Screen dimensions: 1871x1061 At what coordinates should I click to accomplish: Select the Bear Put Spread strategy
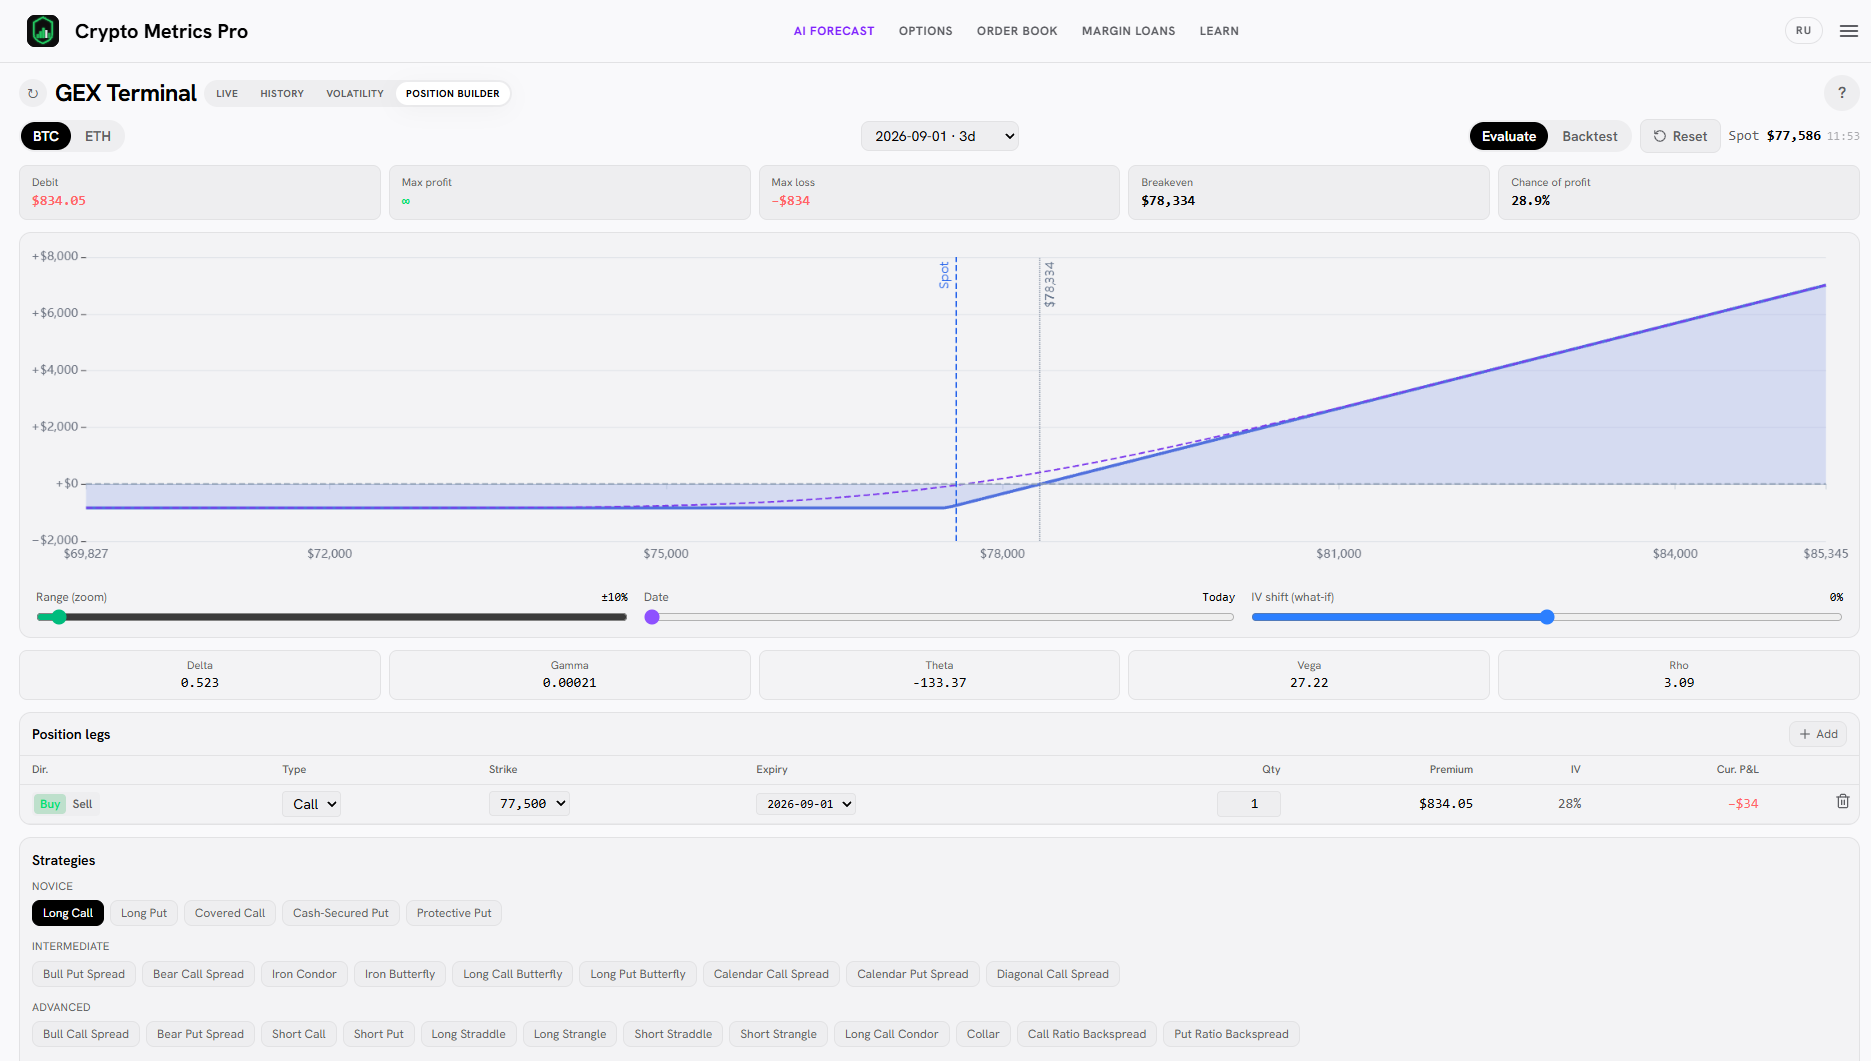tap(200, 1034)
